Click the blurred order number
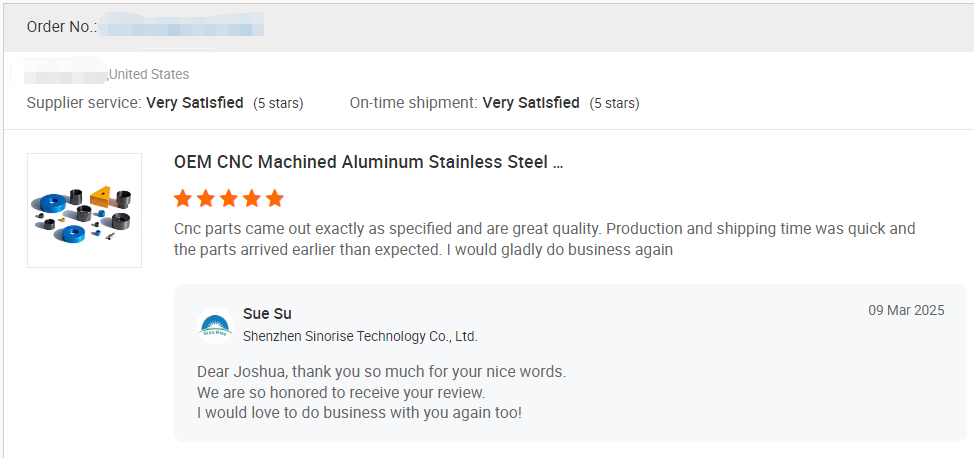The image size is (974, 458). (180, 26)
